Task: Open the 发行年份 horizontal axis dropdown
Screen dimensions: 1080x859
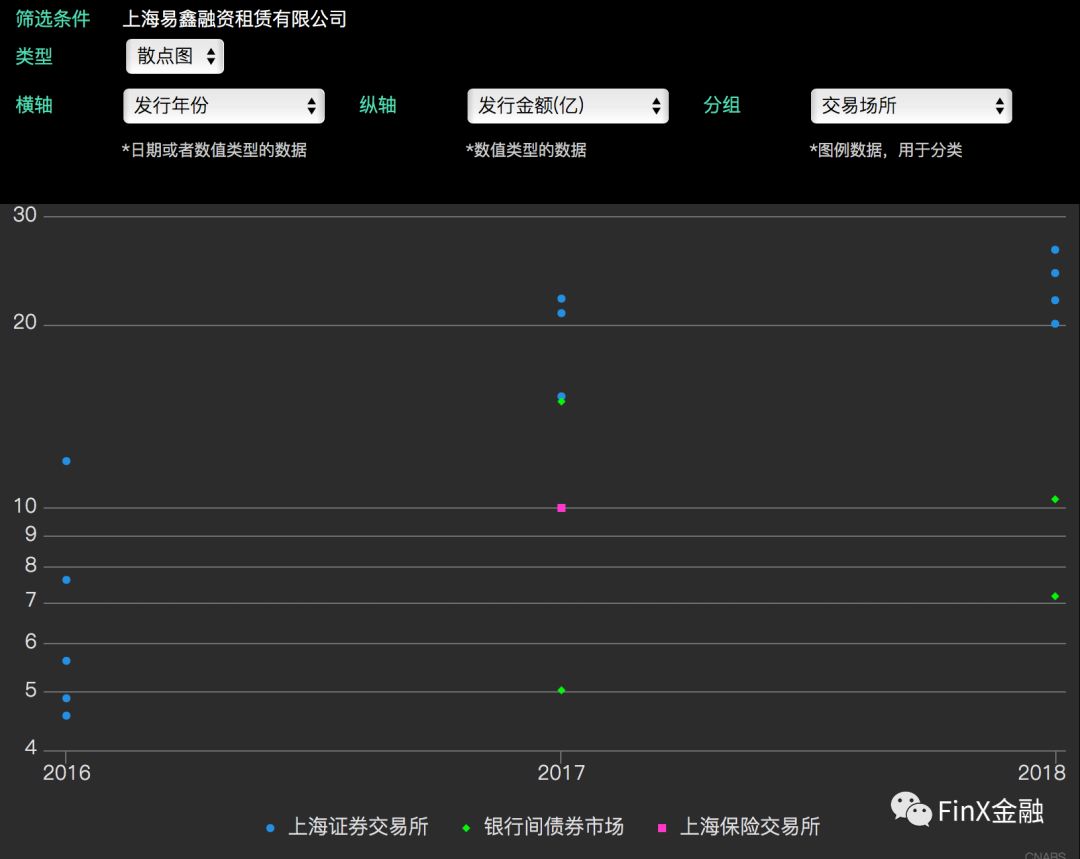Action: [x=224, y=106]
